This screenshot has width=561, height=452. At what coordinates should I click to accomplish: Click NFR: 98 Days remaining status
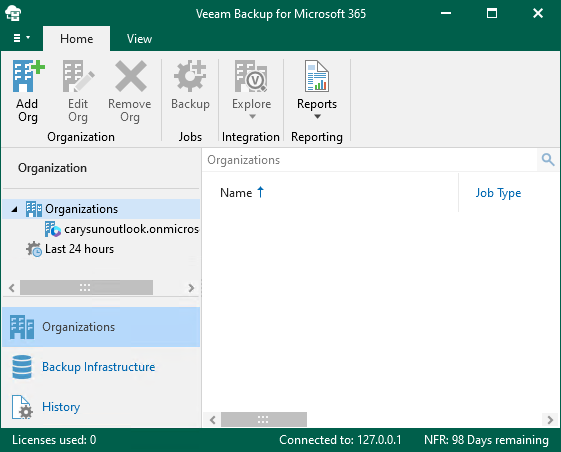click(x=486, y=440)
